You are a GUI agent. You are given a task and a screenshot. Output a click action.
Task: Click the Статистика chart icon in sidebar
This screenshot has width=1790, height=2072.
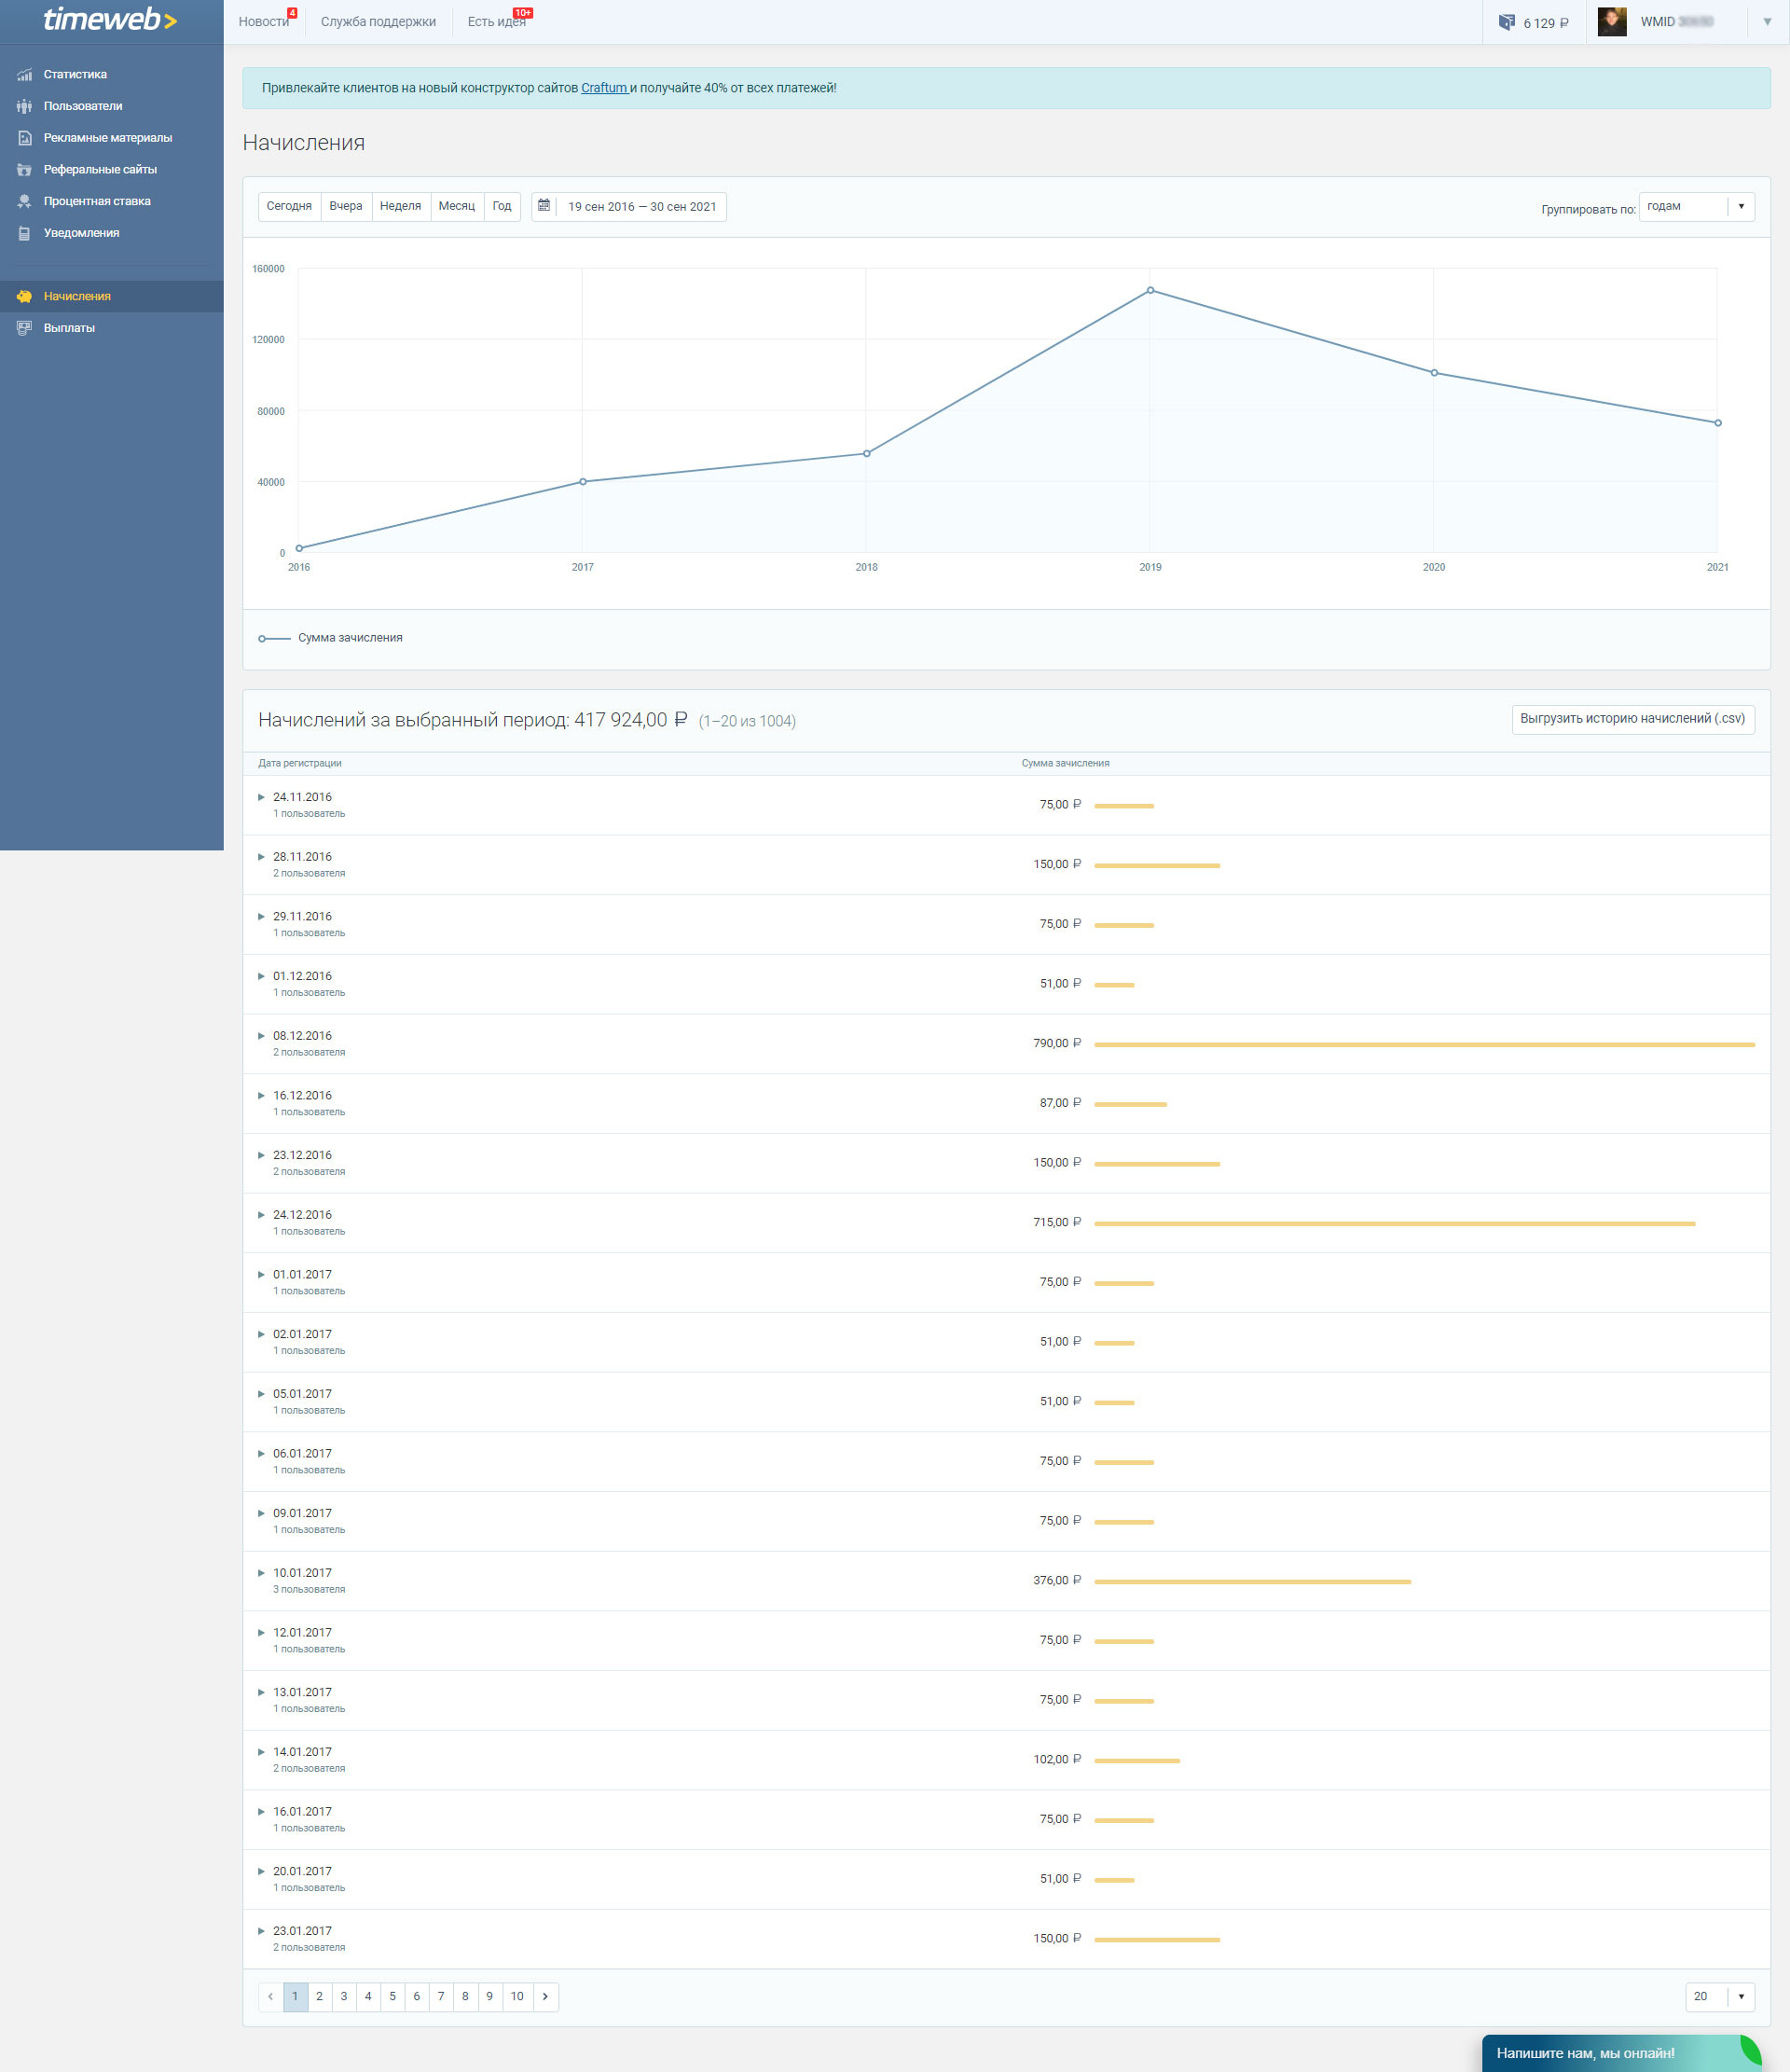(24, 75)
